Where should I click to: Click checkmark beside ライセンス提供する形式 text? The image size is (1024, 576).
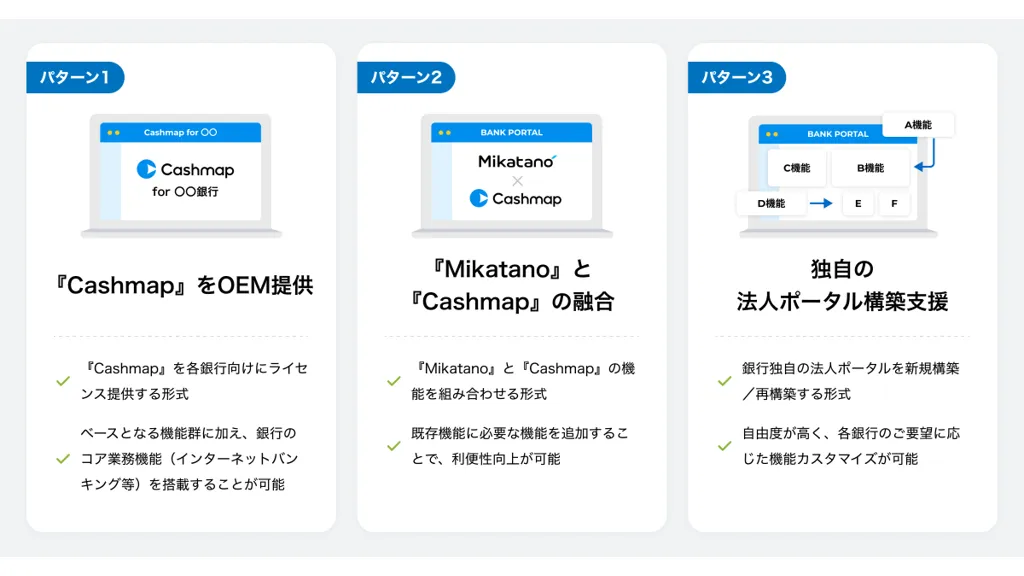coord(63,381)
